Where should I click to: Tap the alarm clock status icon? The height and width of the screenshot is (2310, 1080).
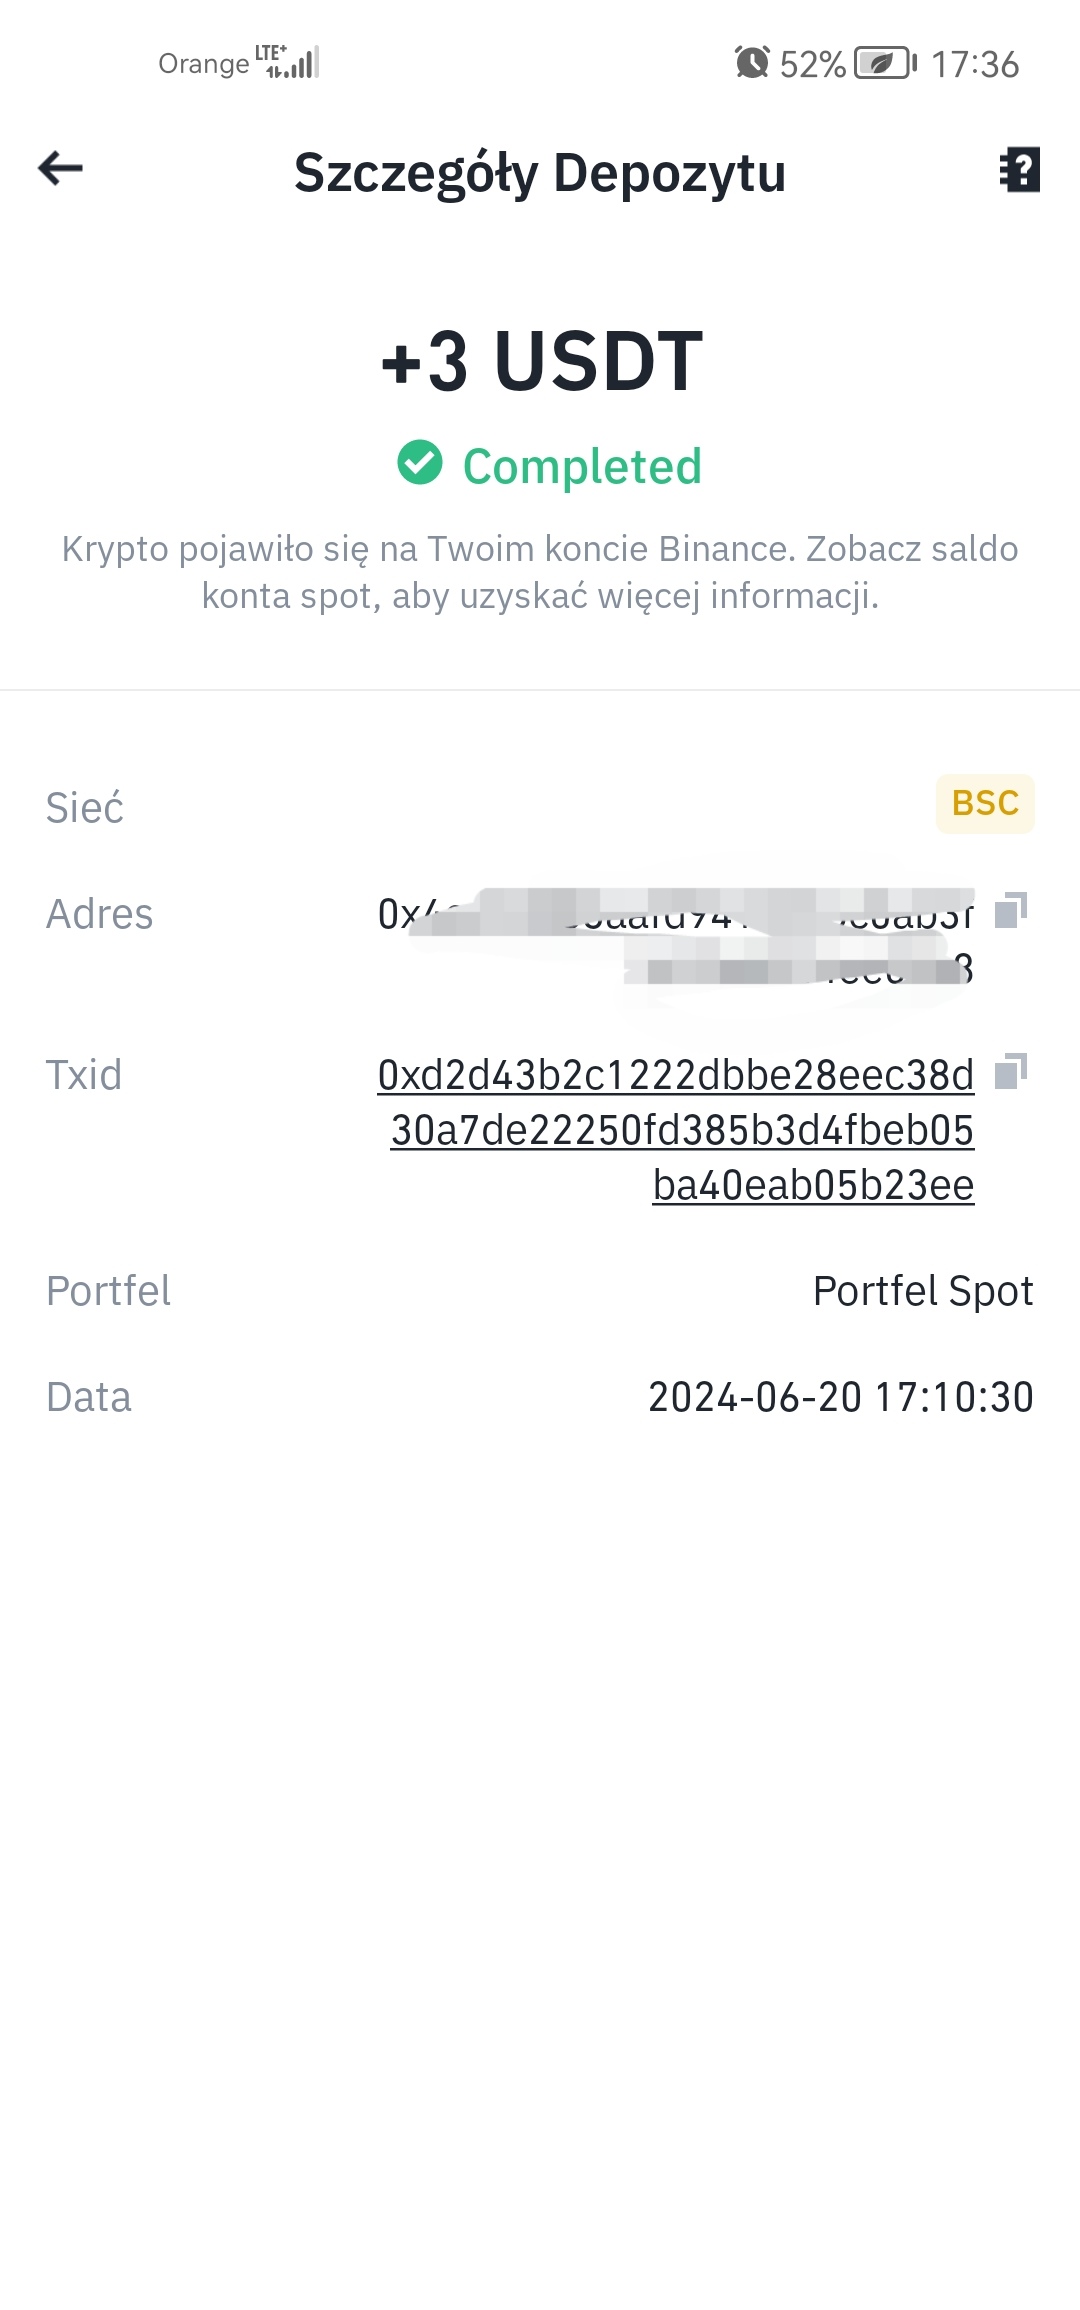pyautogui.click(x=752, y=63)
